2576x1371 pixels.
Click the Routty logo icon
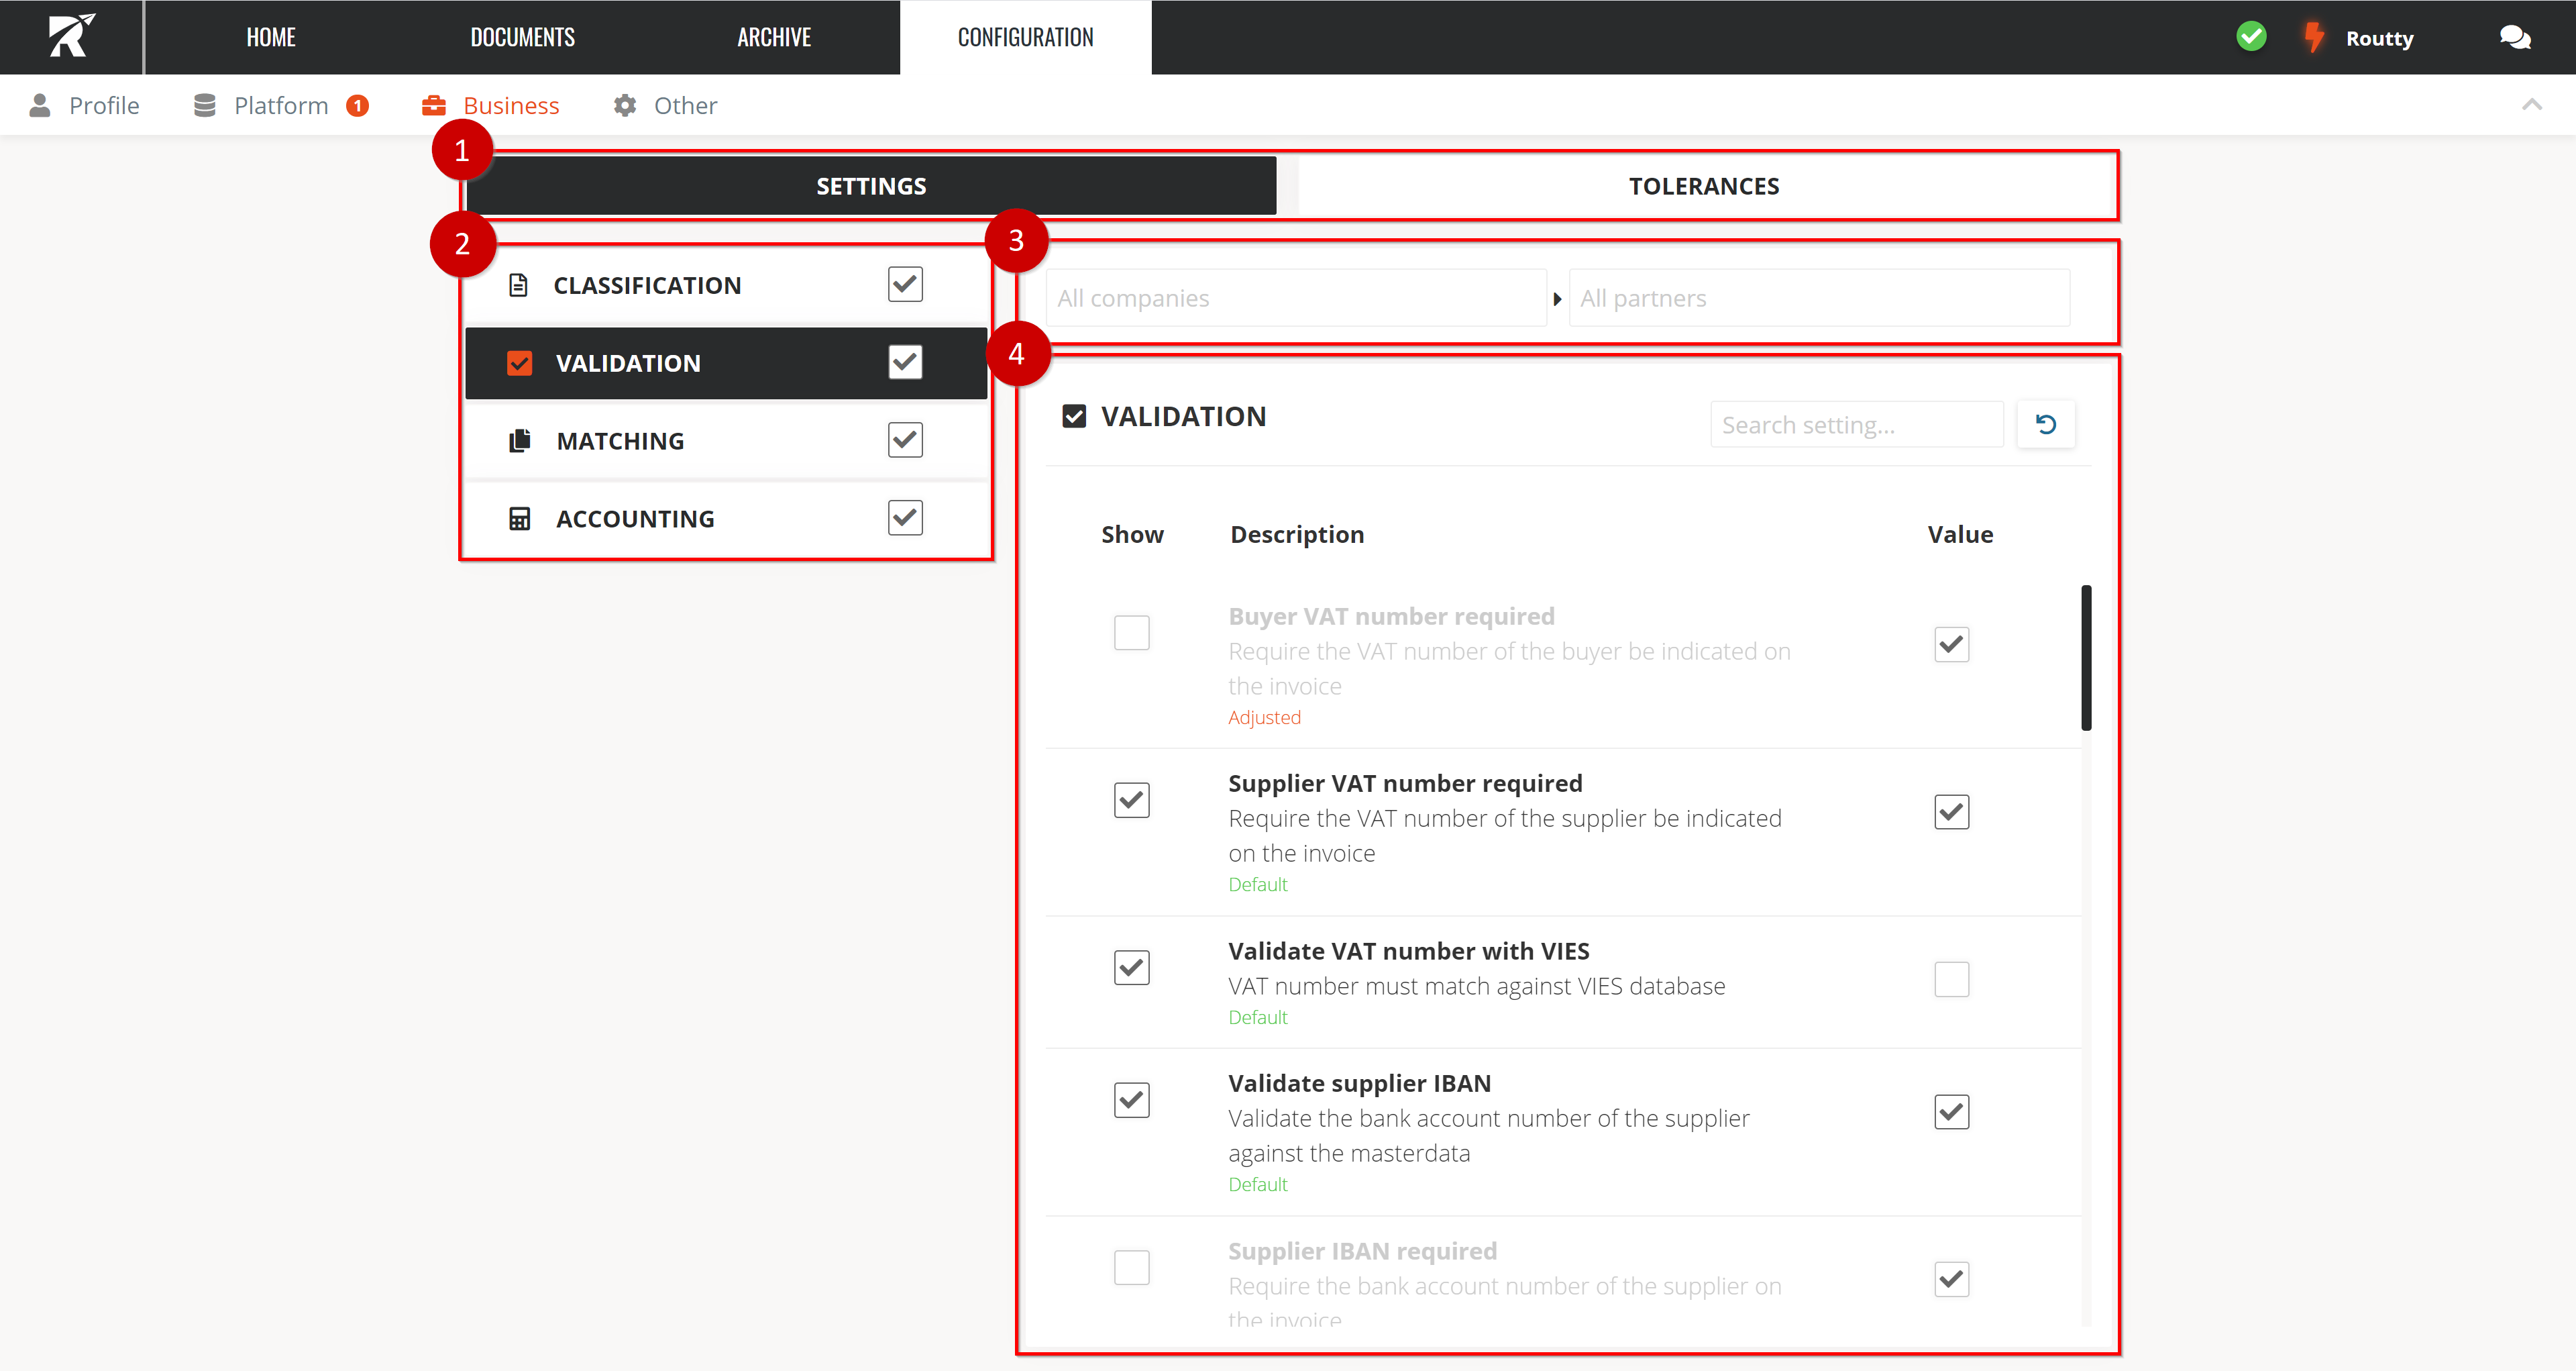coord(71,36)
